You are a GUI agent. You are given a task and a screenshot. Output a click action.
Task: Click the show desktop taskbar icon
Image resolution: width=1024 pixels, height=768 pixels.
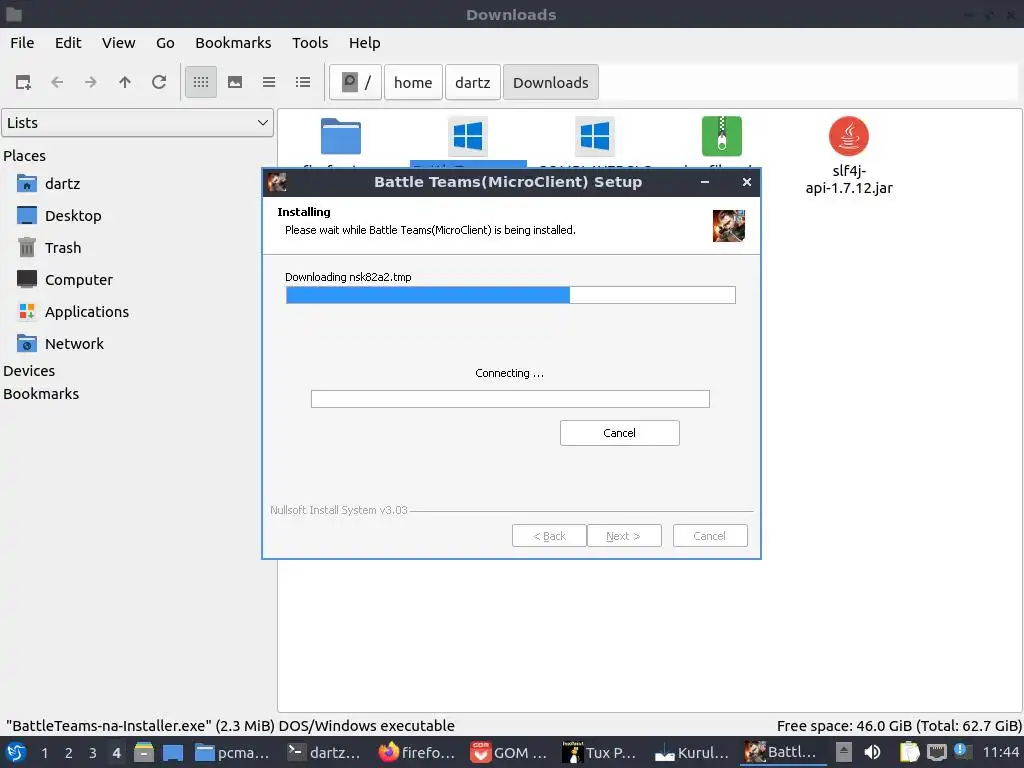point(172,752)
